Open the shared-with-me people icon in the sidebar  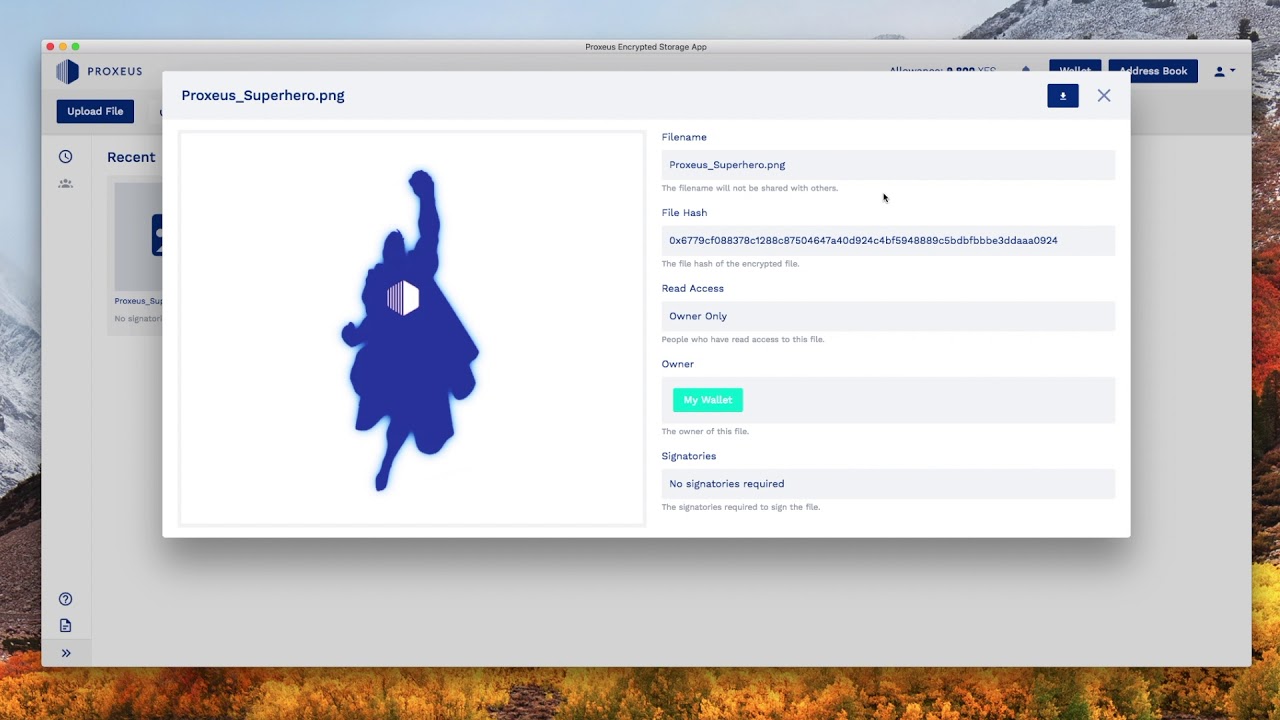(x=65, y=184)
